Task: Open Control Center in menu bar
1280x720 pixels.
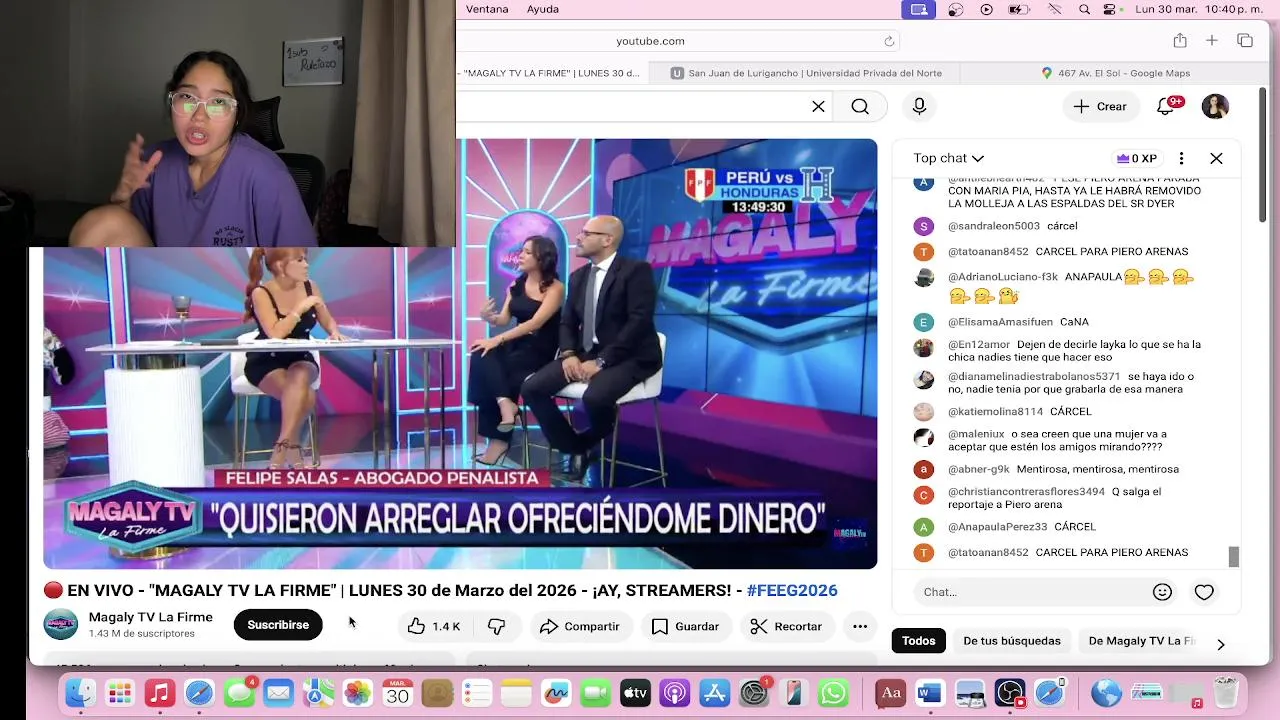Action: tap(1109, 9)
